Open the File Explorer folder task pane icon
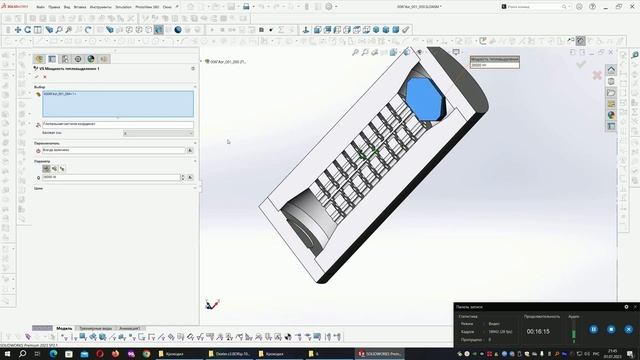The width and height of the screenshot is (640, 360). point(611,93)
